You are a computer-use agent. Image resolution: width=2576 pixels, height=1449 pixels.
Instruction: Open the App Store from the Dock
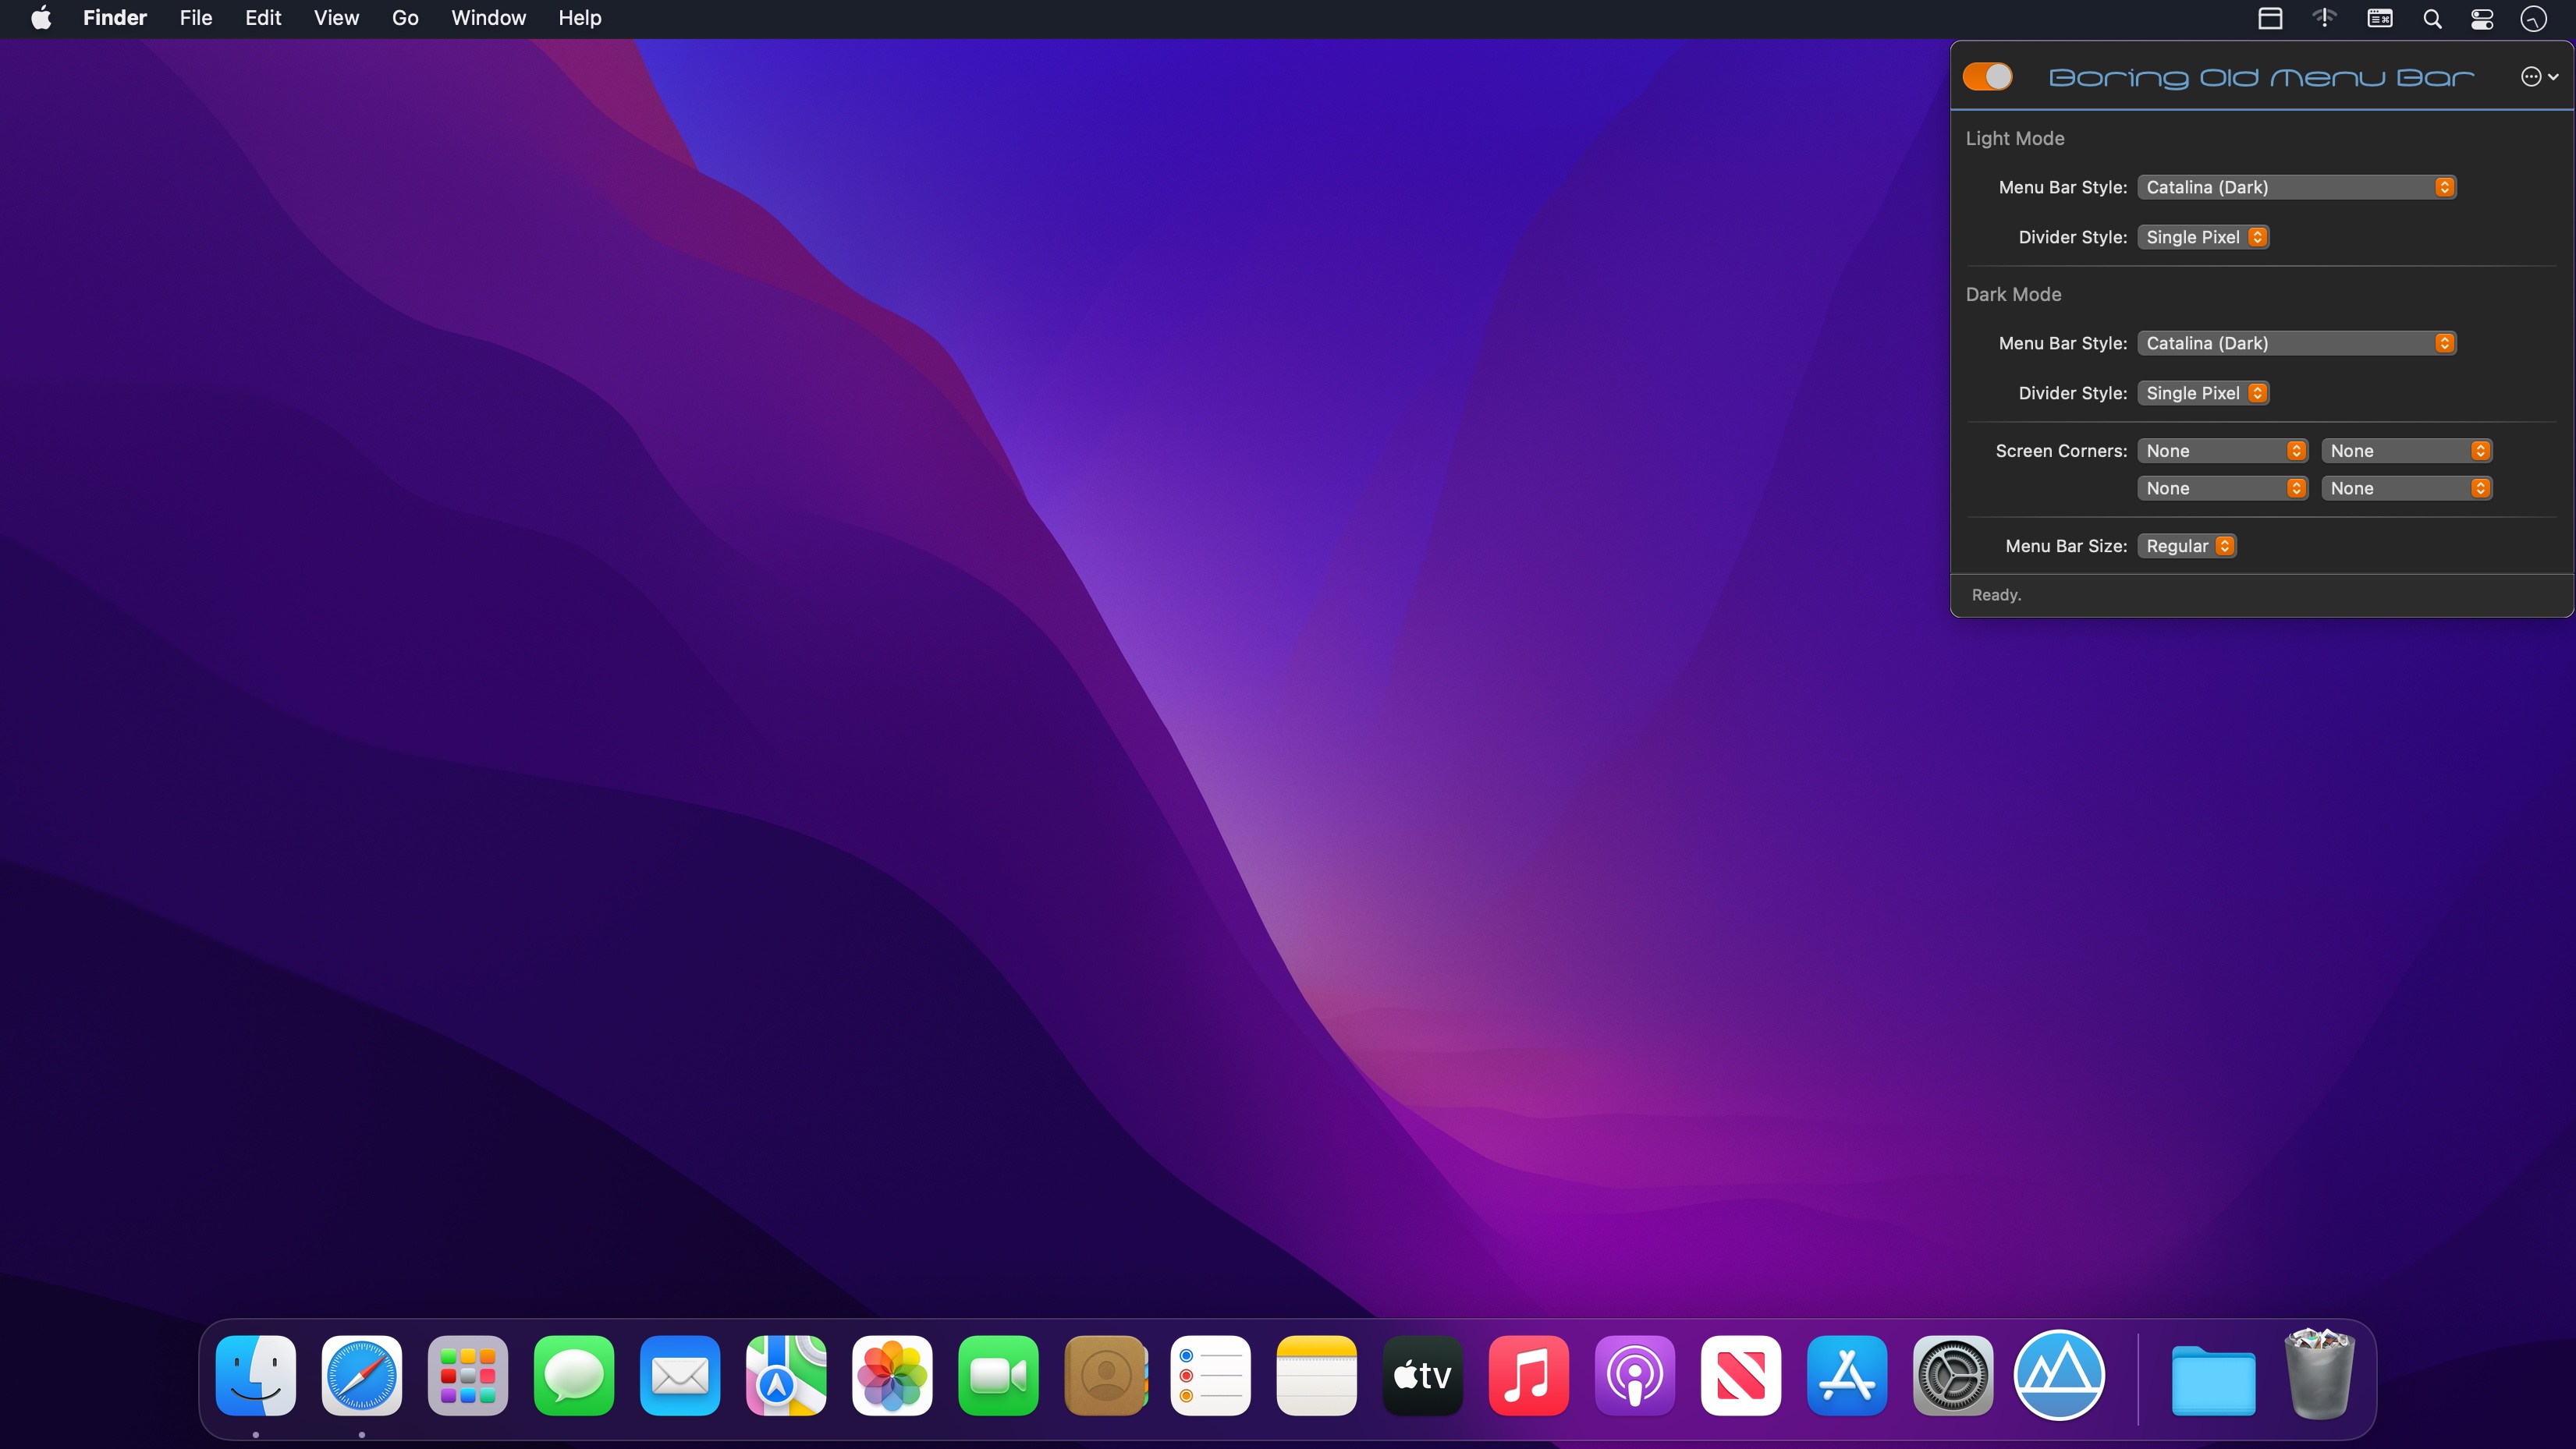tap(1847, 1375)
